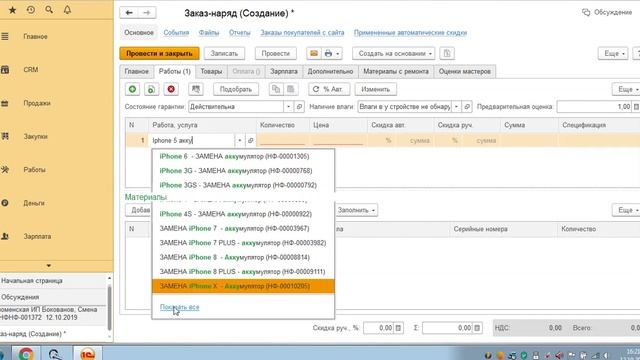Go forward with the right arrow button

pos(146,13)
